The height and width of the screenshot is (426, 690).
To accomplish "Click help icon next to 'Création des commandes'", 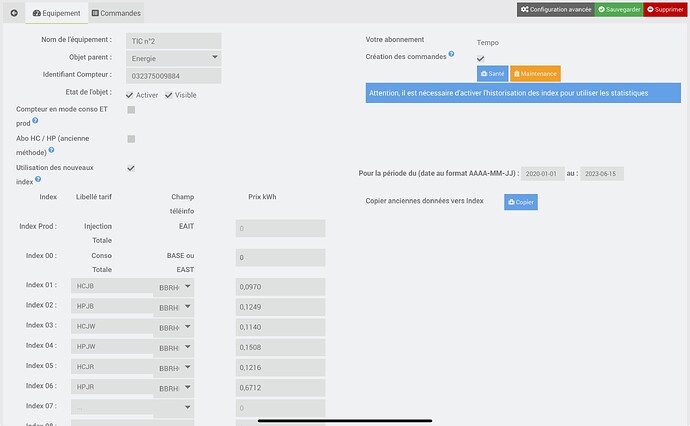I will point(451,55).
